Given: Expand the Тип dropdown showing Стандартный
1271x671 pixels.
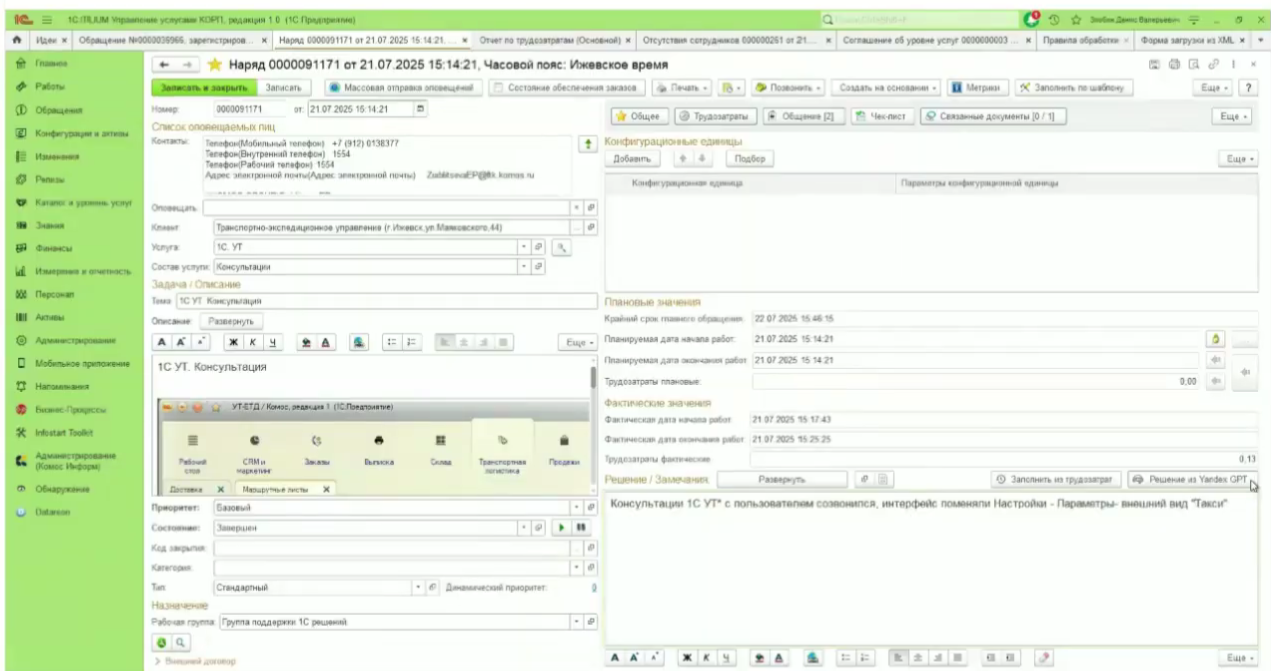Looking at the screenshot, I should (x=417, y=587).
